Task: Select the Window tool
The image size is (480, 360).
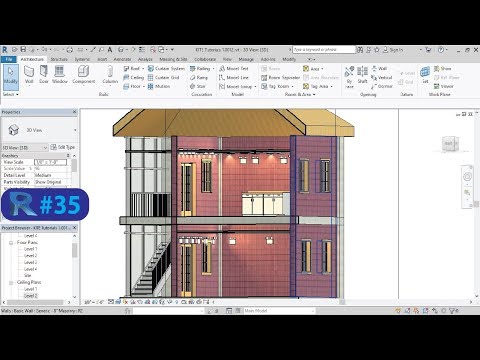Action: (x=60, y=75)
